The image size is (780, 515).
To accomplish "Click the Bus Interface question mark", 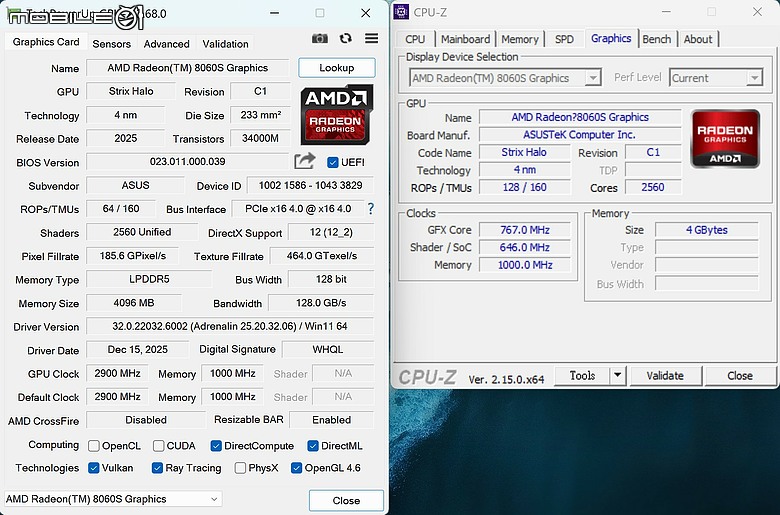I will (371, 208).
